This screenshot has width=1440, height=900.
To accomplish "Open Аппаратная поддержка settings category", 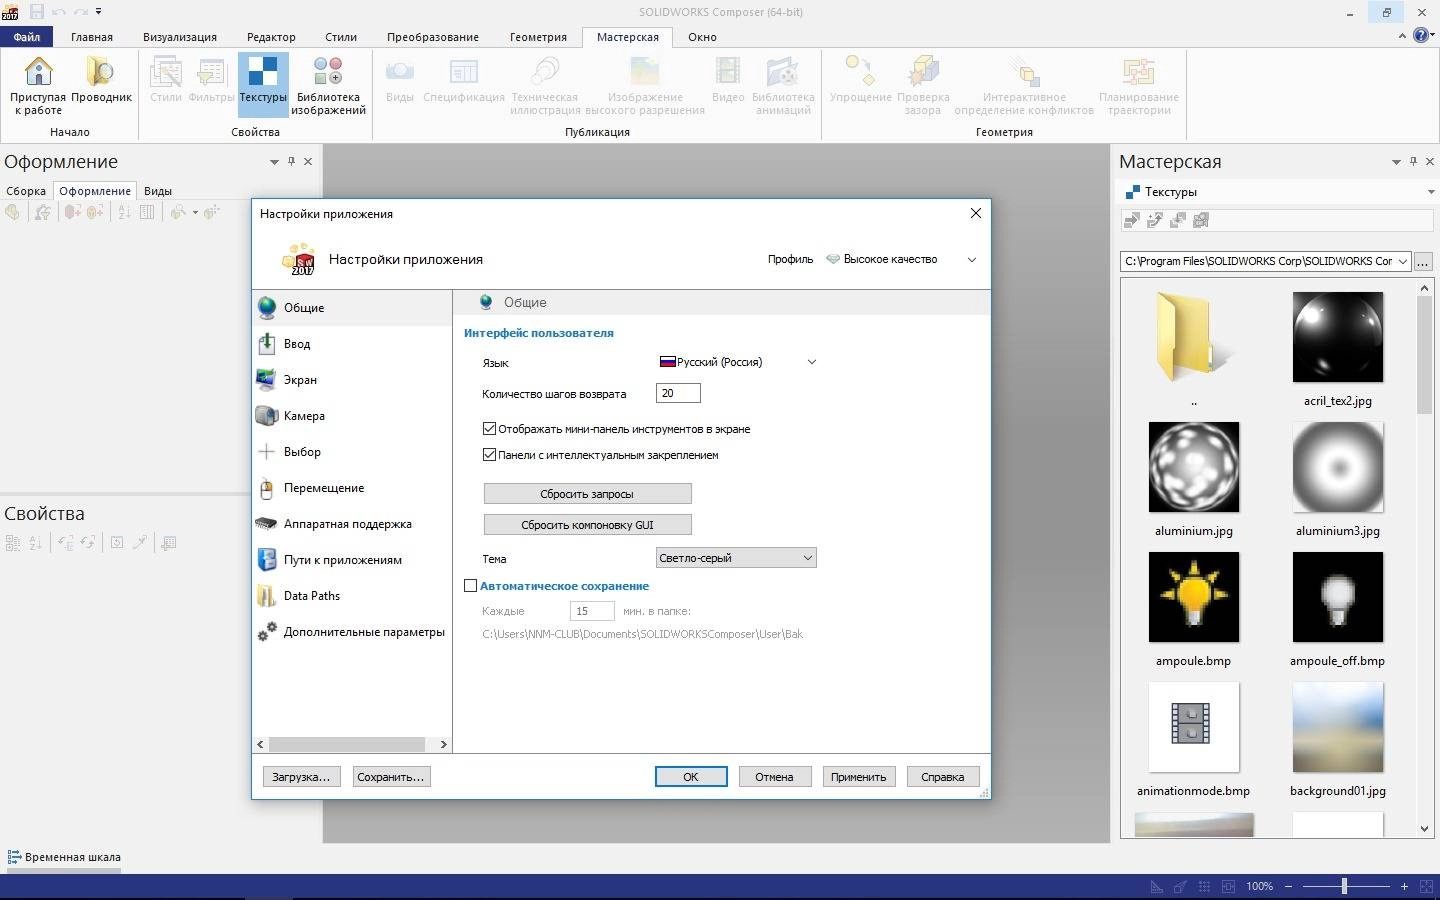I will click(x=352, y=524).
